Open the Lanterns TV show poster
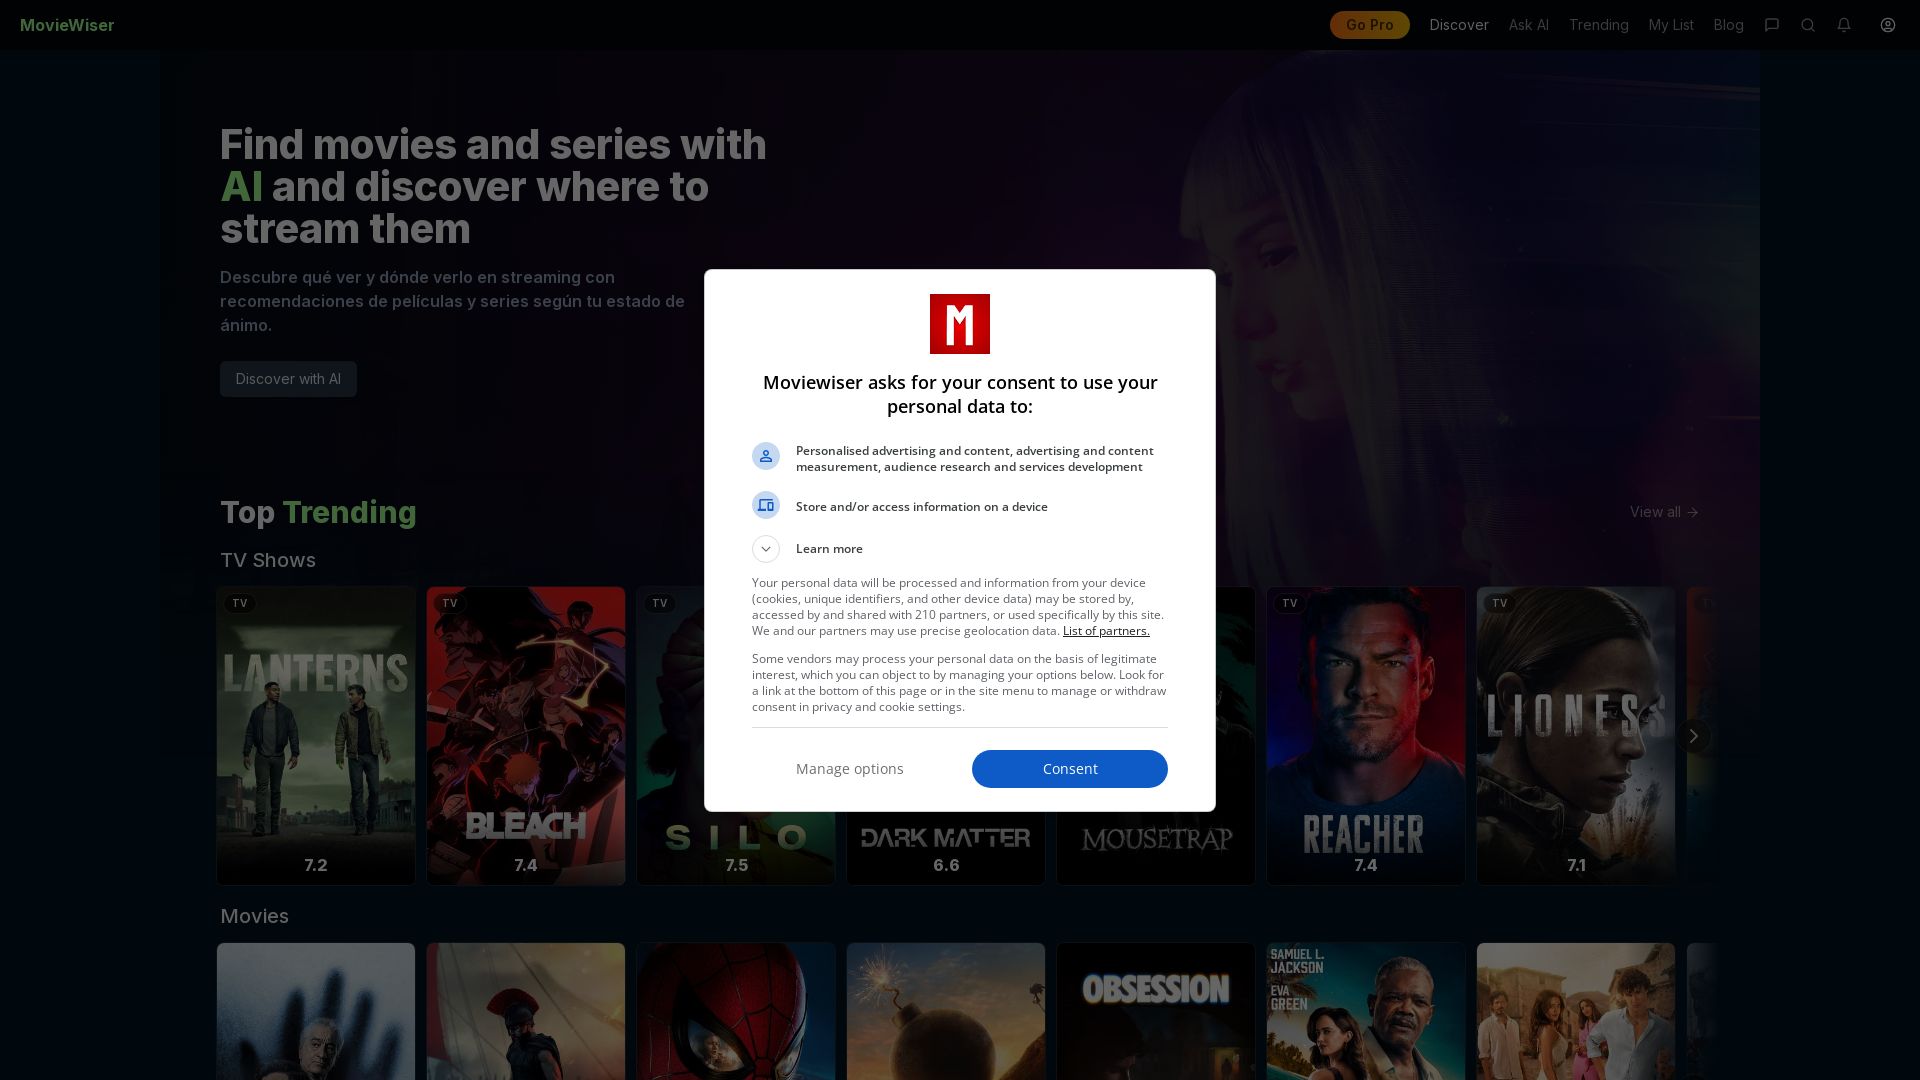1920x1080 pixels. tap(316, 736)
